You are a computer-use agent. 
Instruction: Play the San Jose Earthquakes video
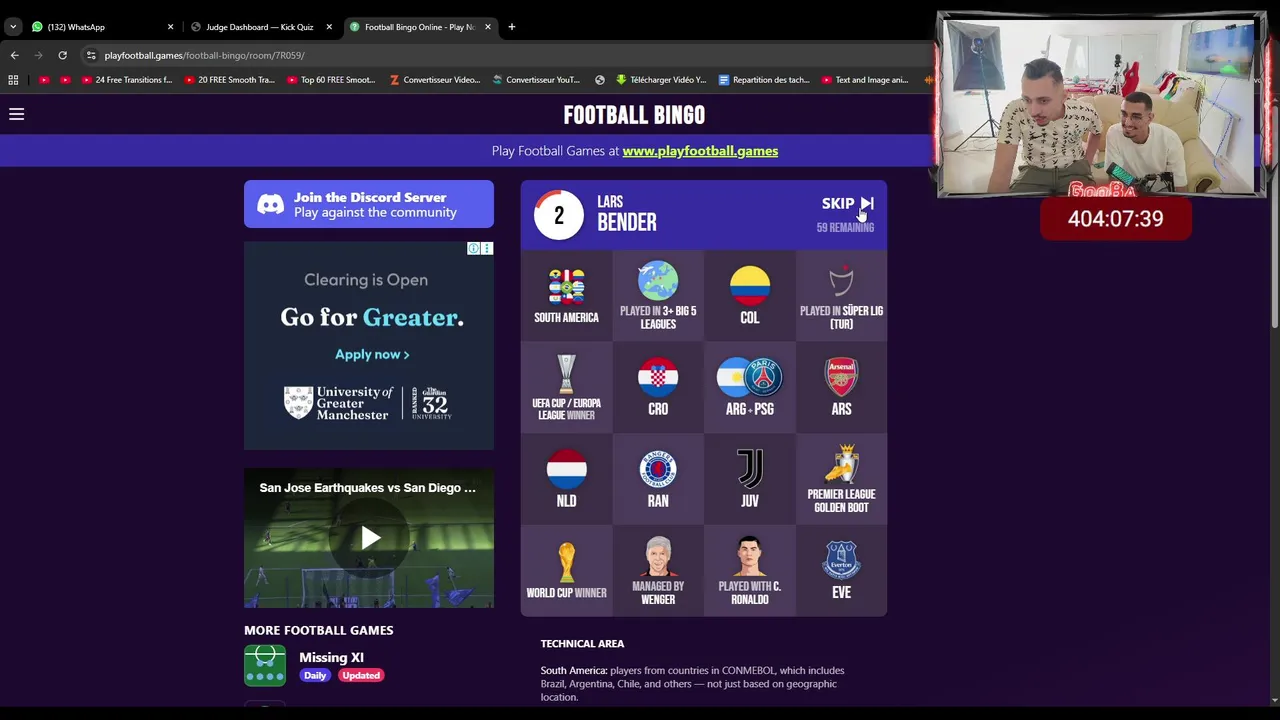(369, 538)
